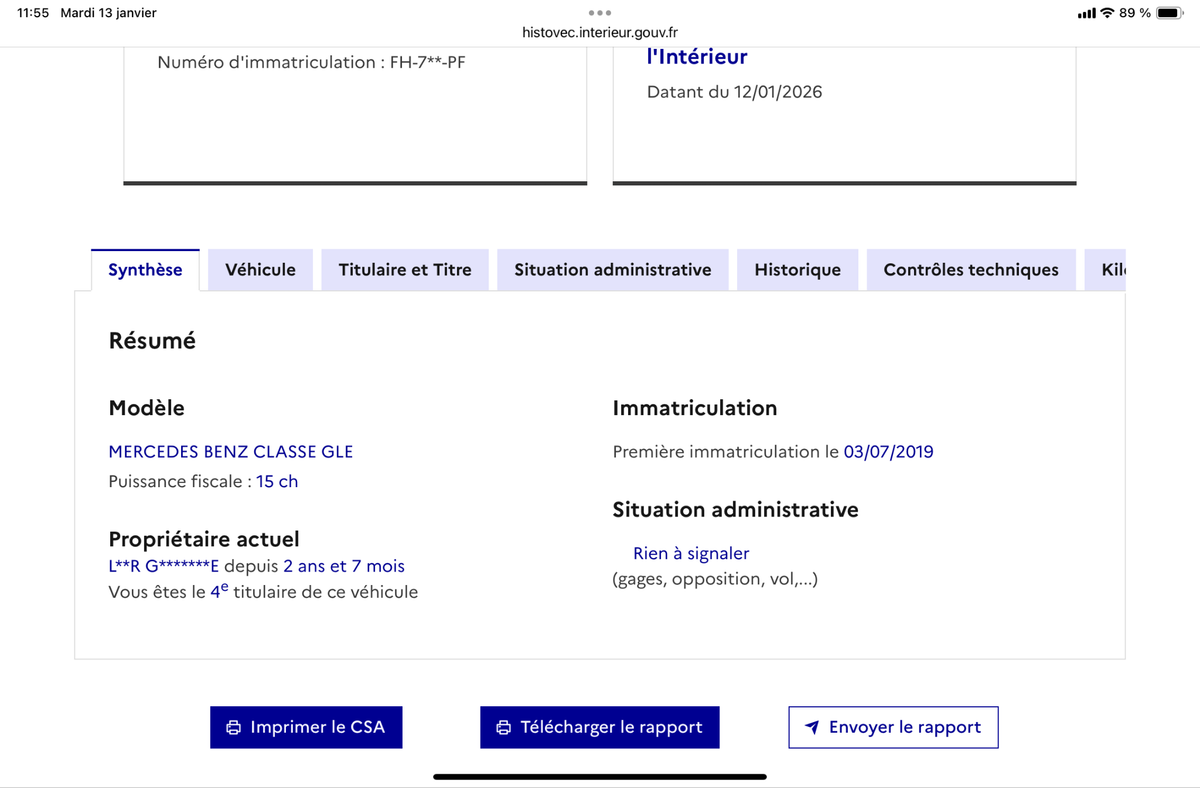
Task: Open the partially hidden tab after Contrôles techniques
Action: point(1112,270)
